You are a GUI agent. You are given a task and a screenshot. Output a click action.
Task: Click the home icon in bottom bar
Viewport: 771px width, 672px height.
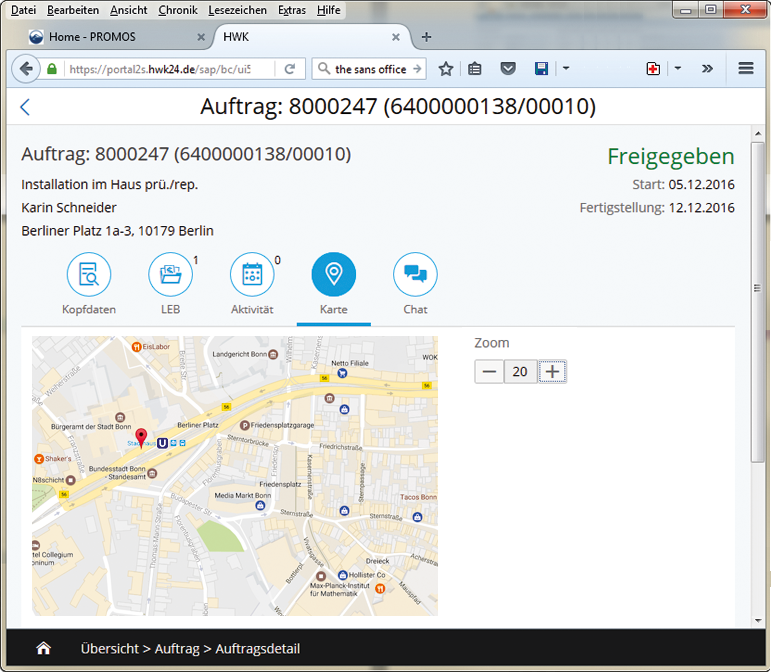[43, 648]
